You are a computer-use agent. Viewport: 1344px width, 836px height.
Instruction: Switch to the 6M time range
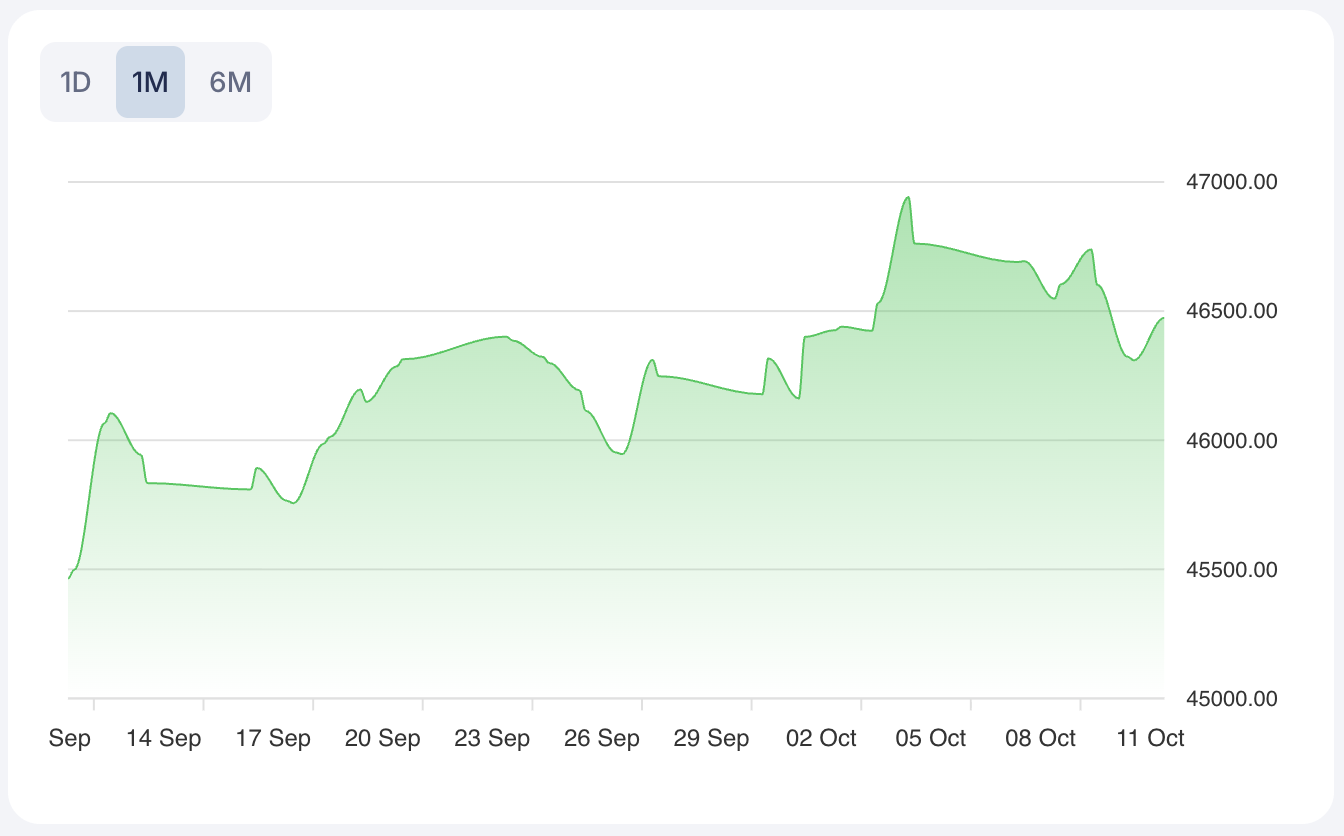tap(230, 82)
